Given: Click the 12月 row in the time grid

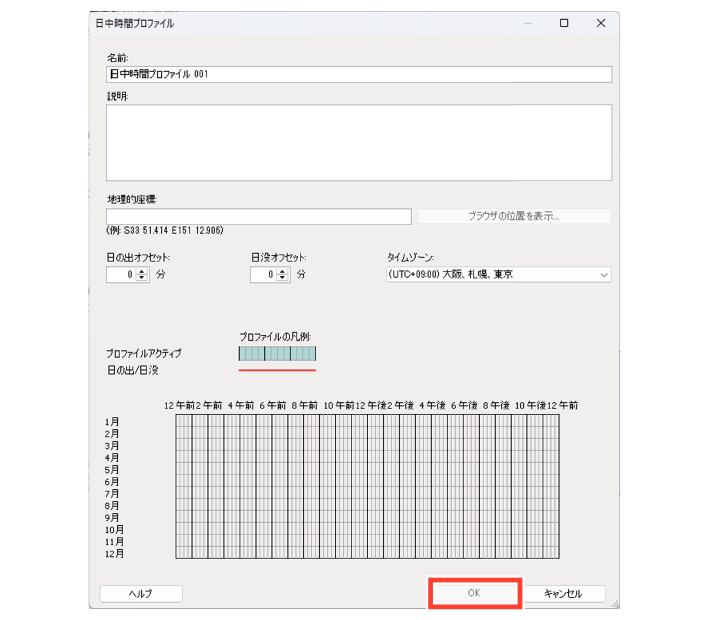Looking at the screenshot, I should 366,553.
